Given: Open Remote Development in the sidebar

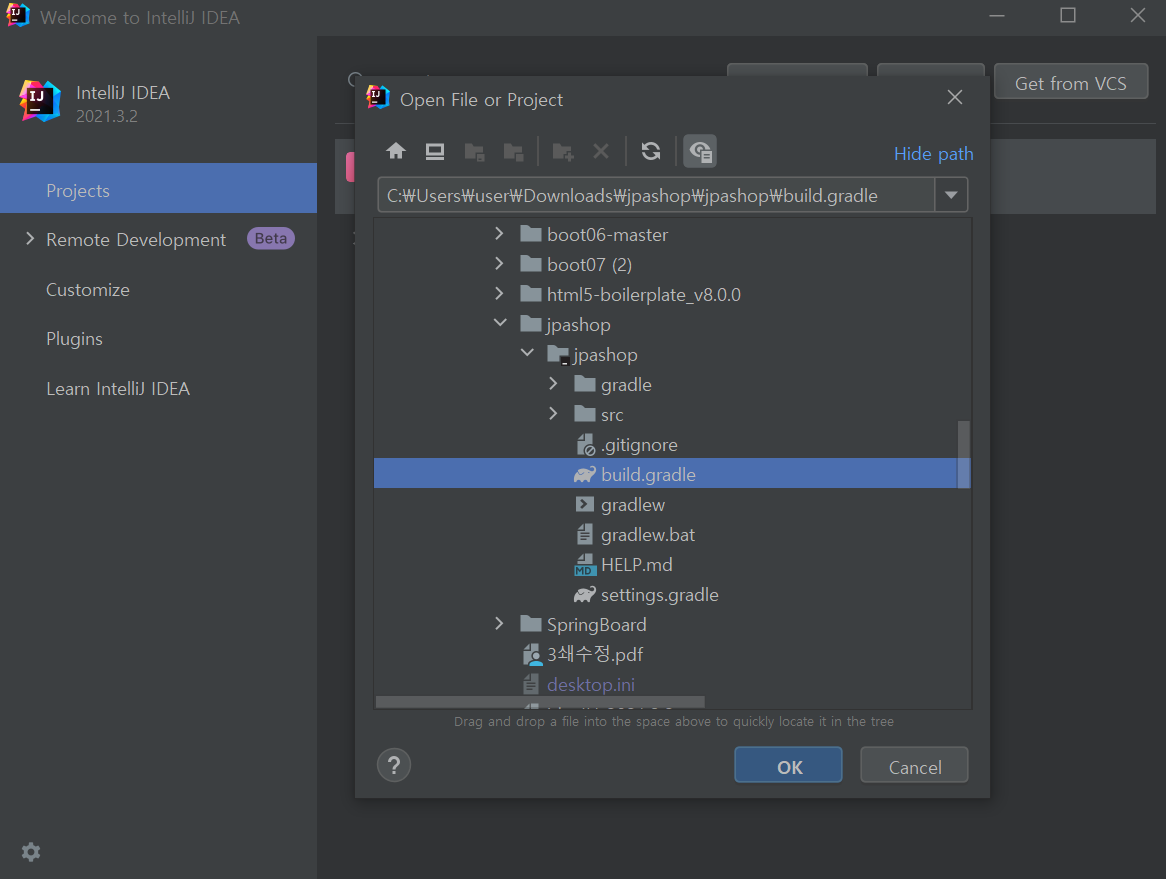Looking at the screenshot, I should coord(136,239).
